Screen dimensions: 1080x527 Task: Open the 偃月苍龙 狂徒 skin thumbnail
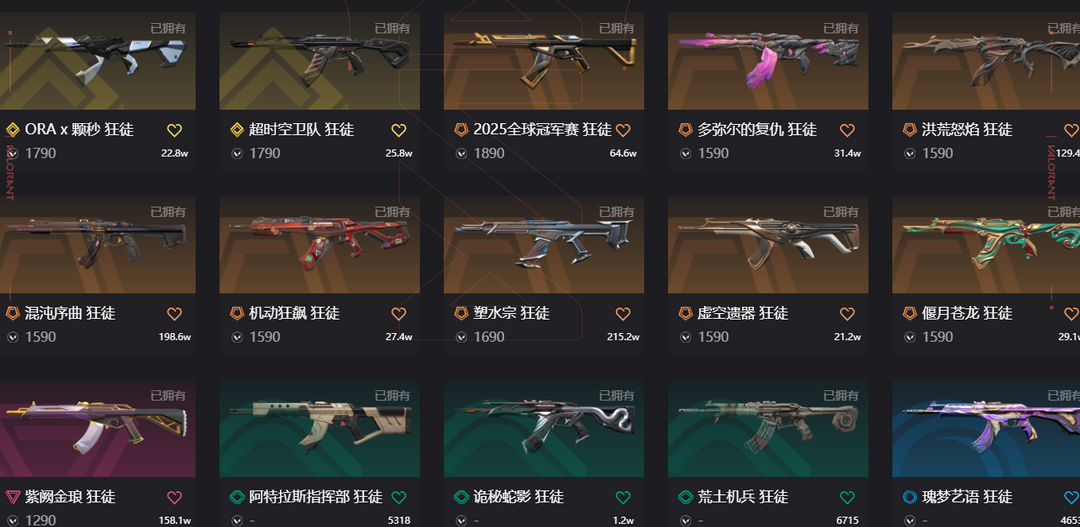tap(986, 245)
